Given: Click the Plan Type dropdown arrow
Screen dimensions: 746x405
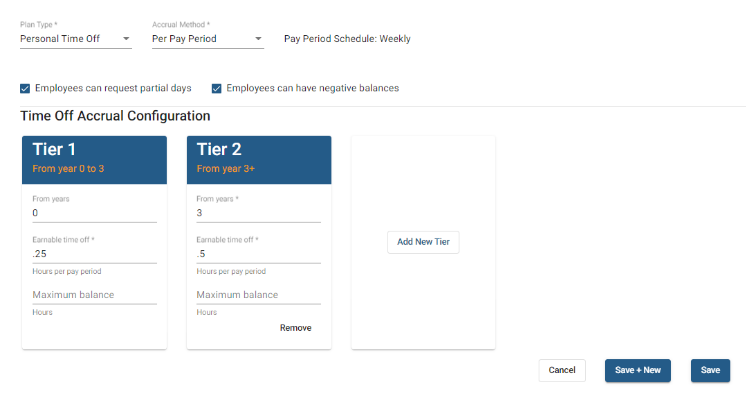Looking at the screenshot, I should tap(126, 39).
